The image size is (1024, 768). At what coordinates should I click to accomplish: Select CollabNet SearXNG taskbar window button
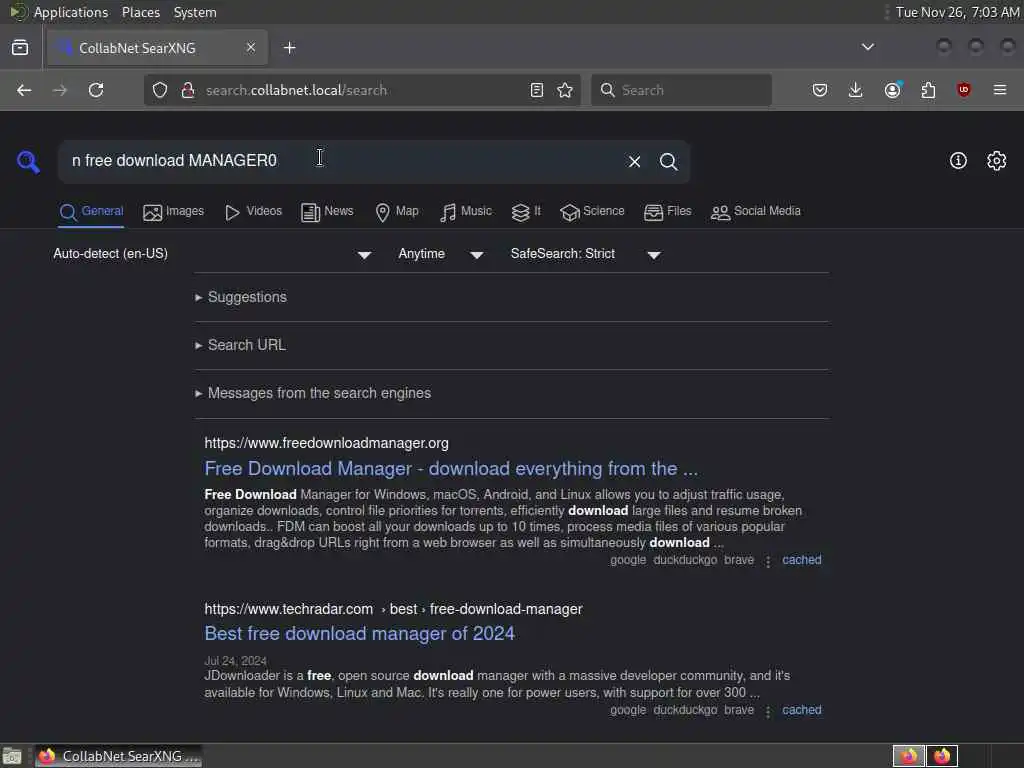pyautogui.click(x=119, y=756)
